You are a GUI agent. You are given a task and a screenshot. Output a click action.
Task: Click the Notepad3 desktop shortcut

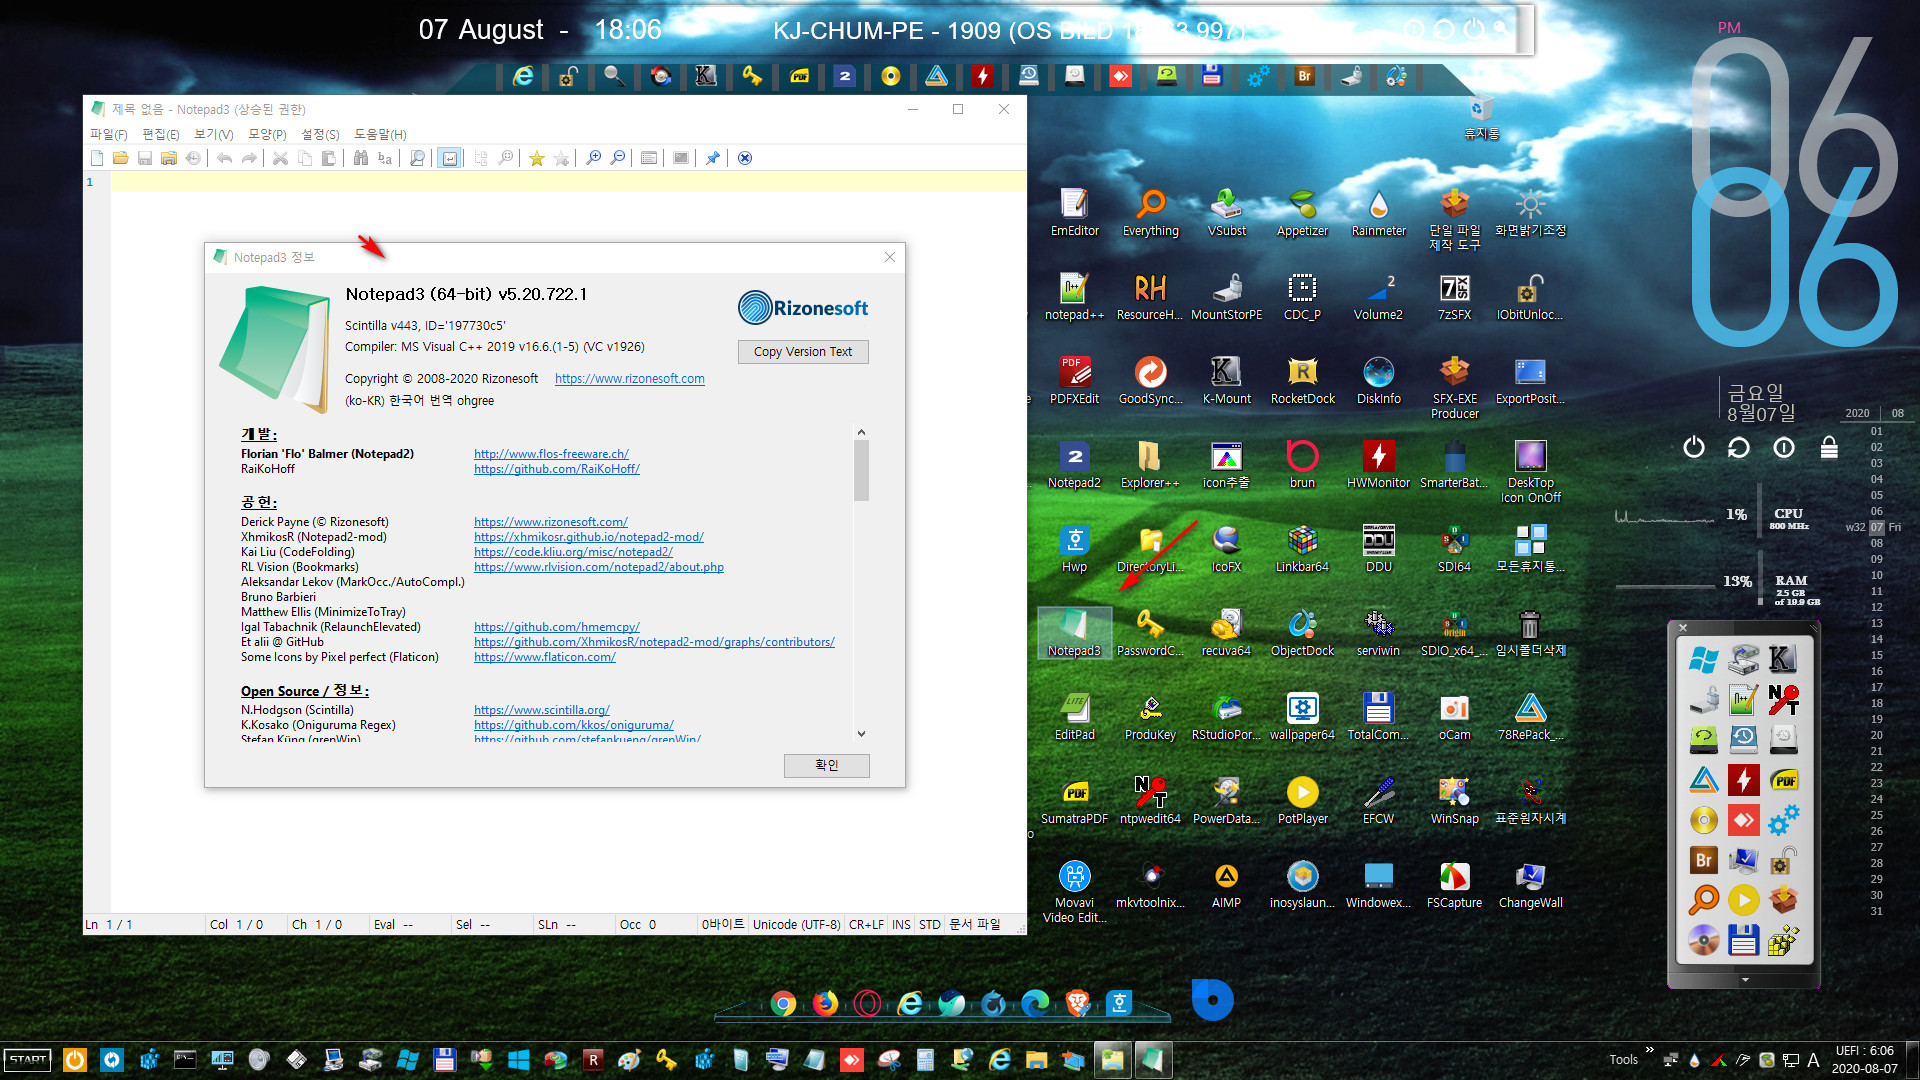tap(1074, 633)
